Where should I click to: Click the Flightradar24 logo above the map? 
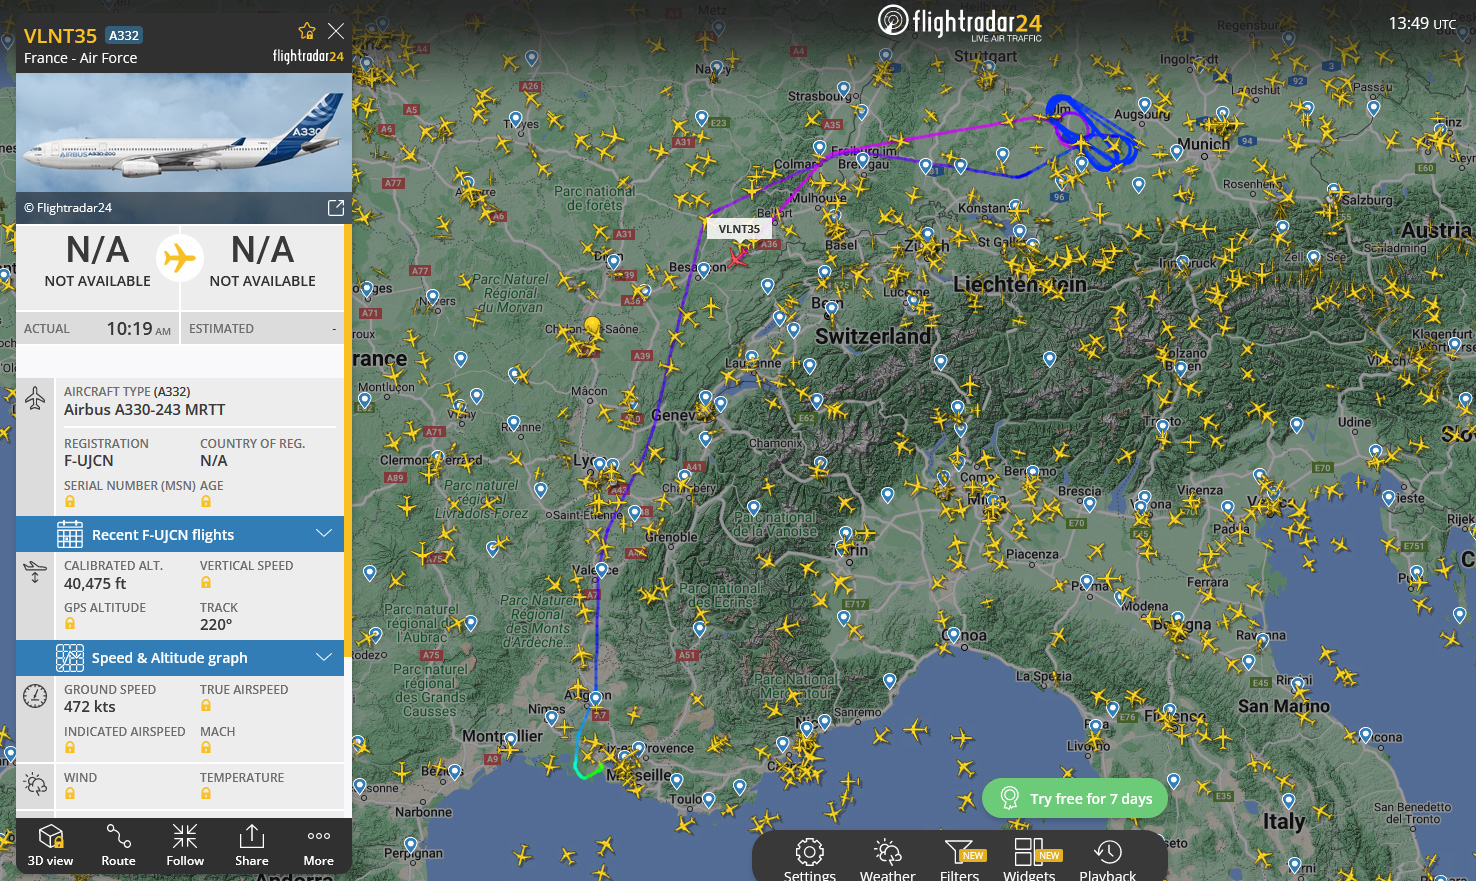pyautogui.click(x=959, y=23)
